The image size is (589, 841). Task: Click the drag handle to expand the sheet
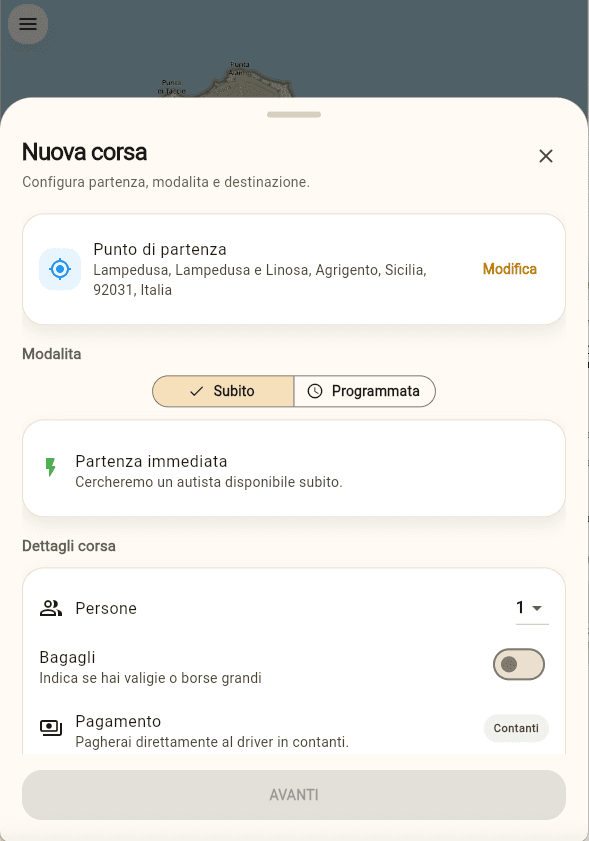(x=294, y=114)
